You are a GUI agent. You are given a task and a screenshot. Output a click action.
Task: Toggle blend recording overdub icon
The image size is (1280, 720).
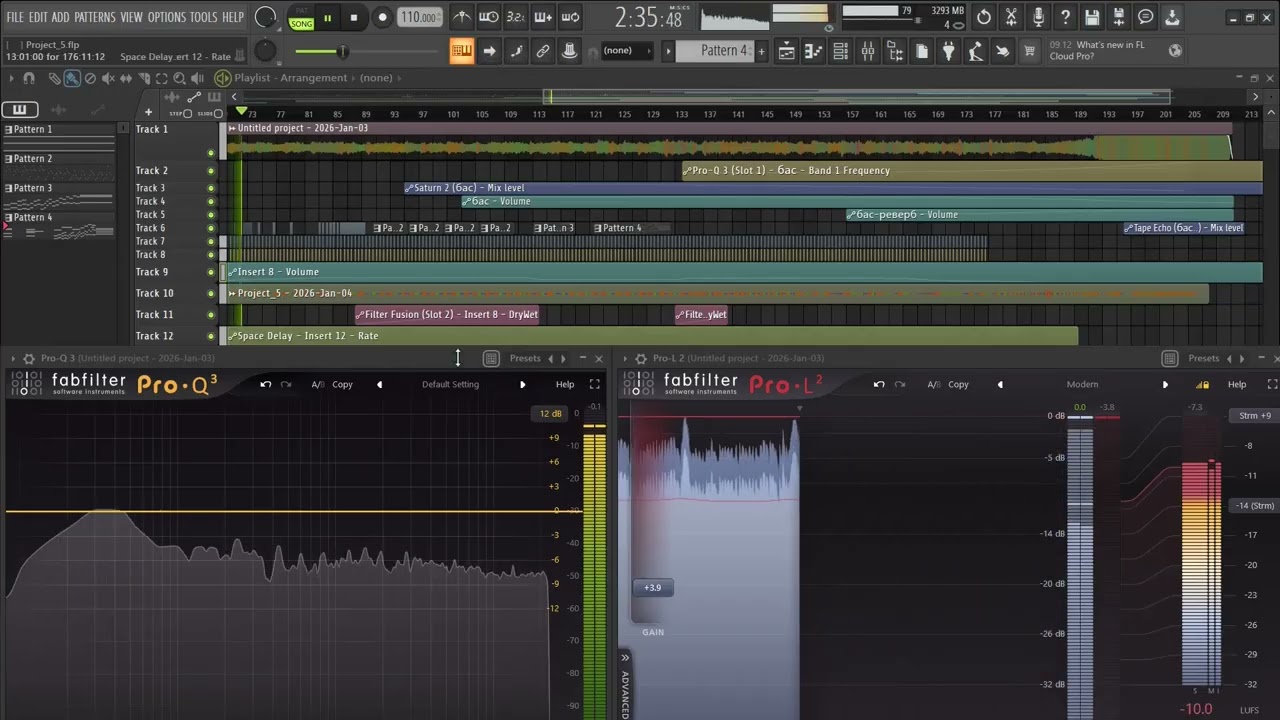point(543,17)
